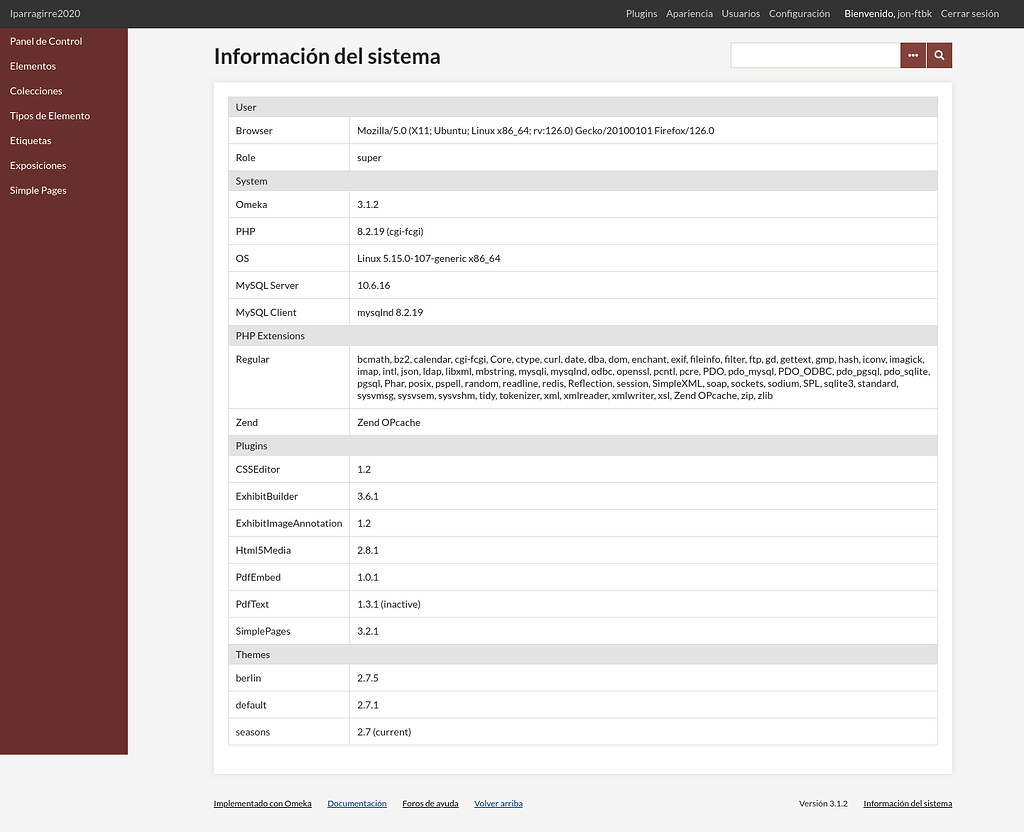
Task: Open the Documentación footer link
Action: pyautogui.click(x=357, y=803)
